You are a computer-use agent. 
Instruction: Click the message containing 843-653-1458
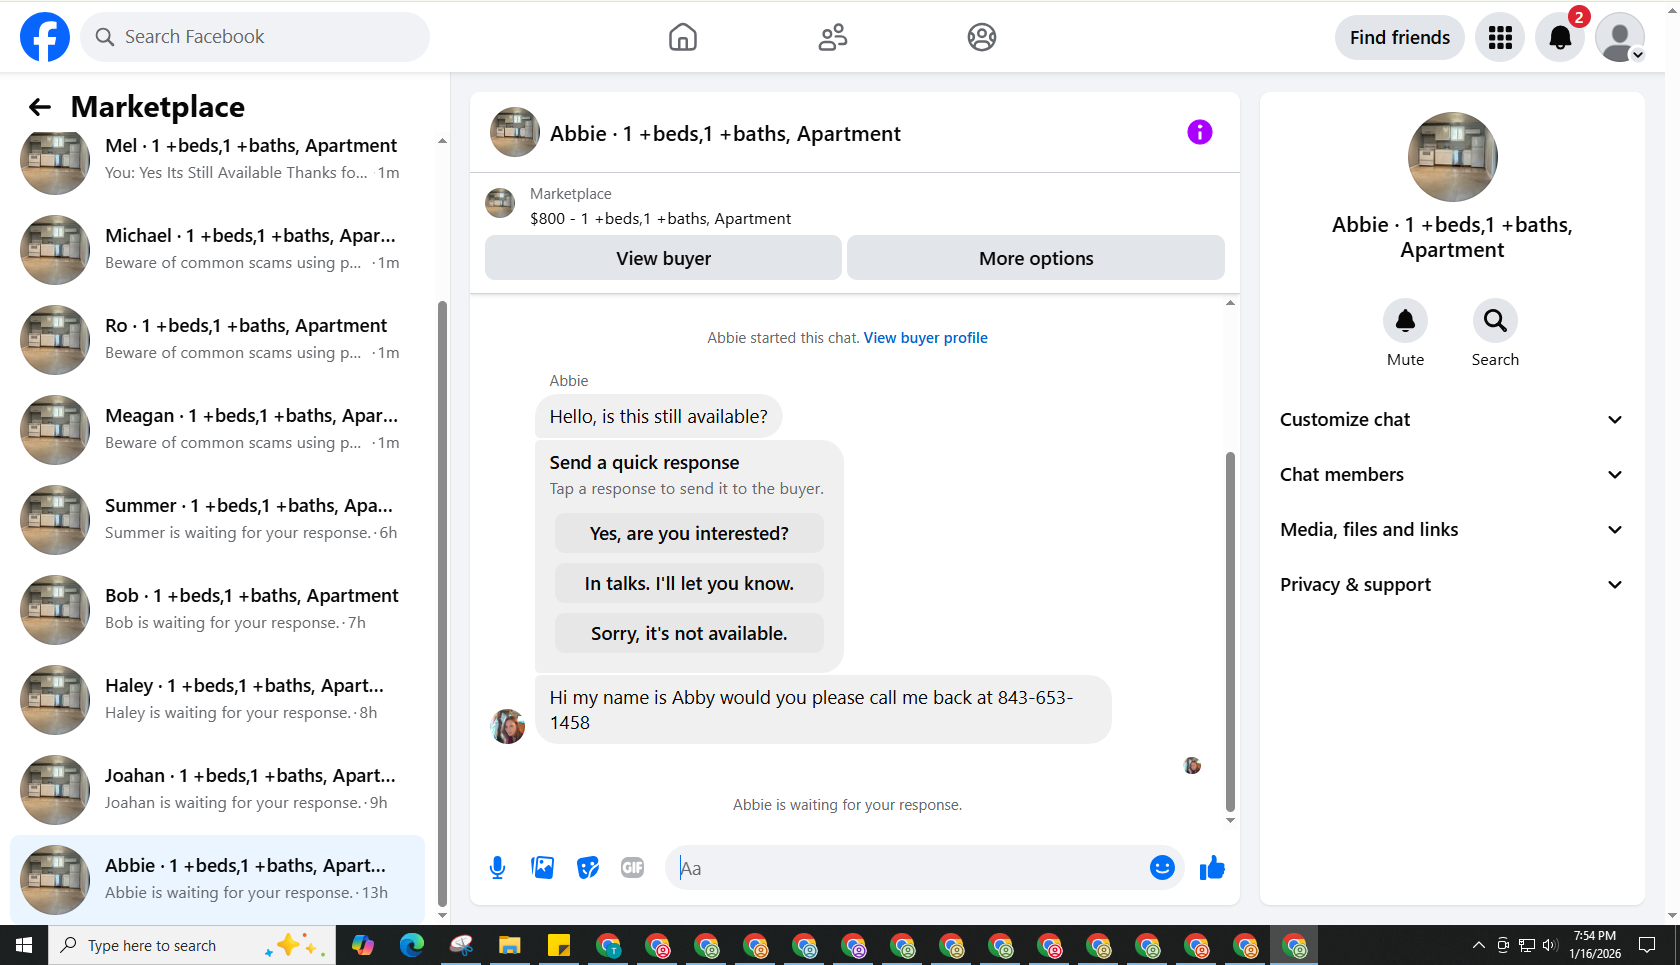point(823,710)
